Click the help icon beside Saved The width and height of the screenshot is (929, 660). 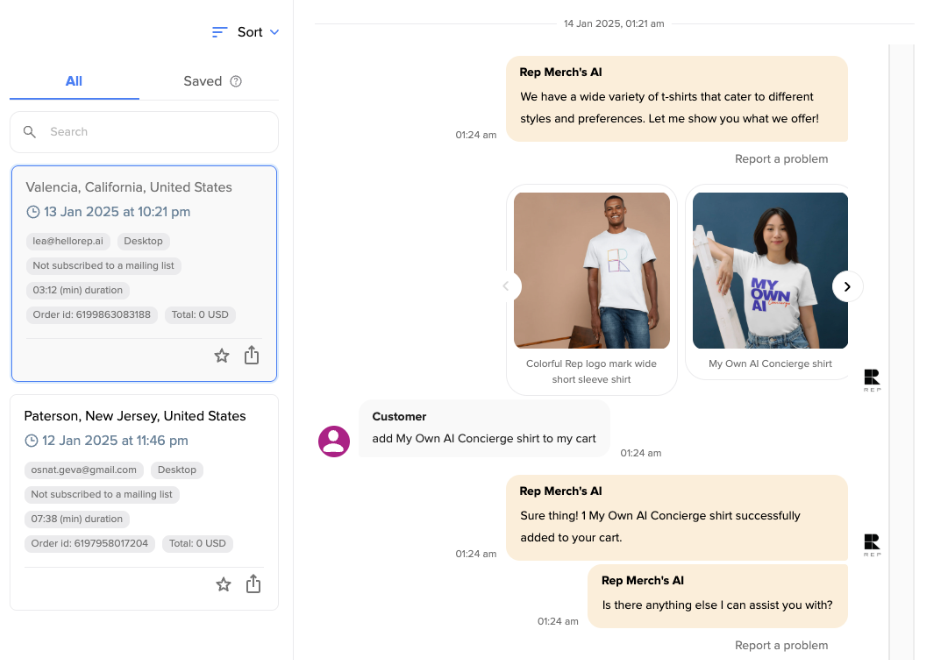pyautogui.click(x=236, y=82)
